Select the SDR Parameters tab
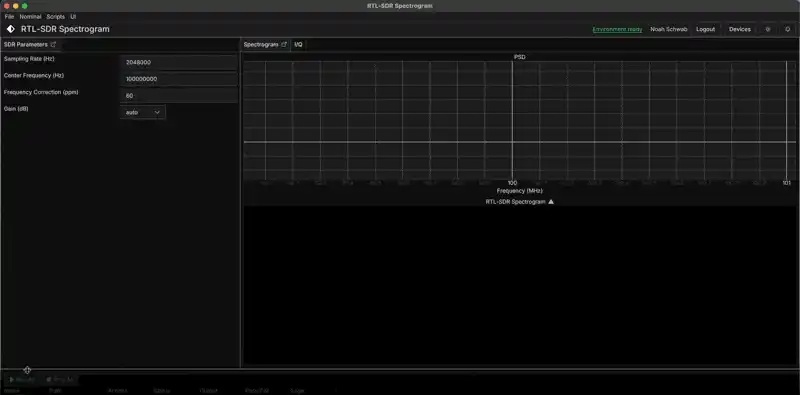This screenshot has width=800, height=395. [26, 44]
